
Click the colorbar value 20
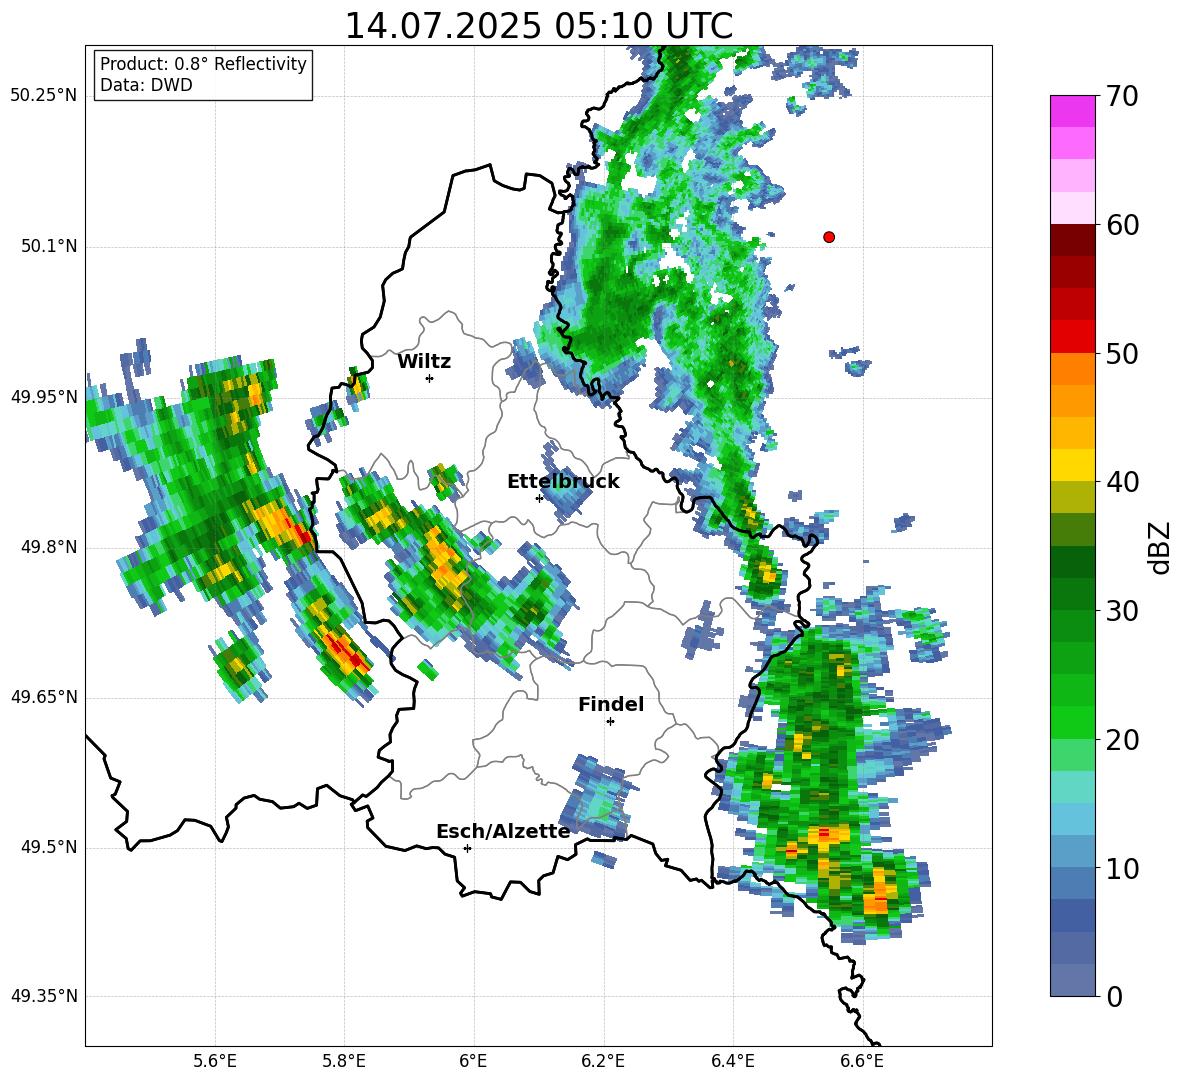pyautogui.click(x=1122, y=740)
